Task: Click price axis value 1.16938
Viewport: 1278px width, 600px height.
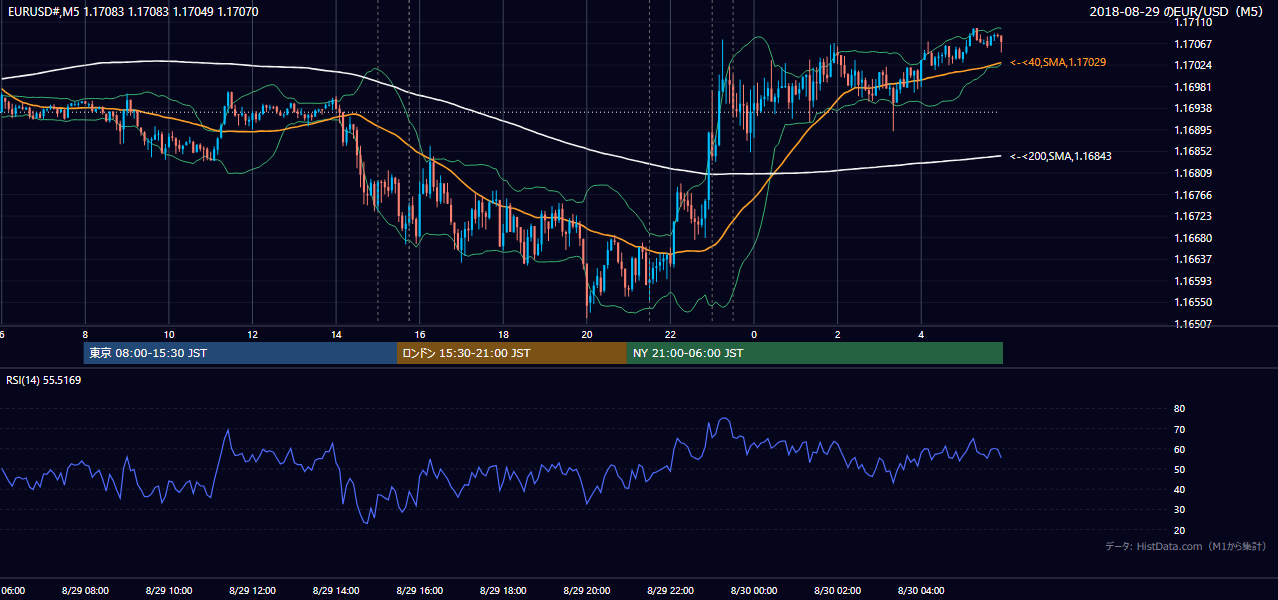Action: point(1194,108)
